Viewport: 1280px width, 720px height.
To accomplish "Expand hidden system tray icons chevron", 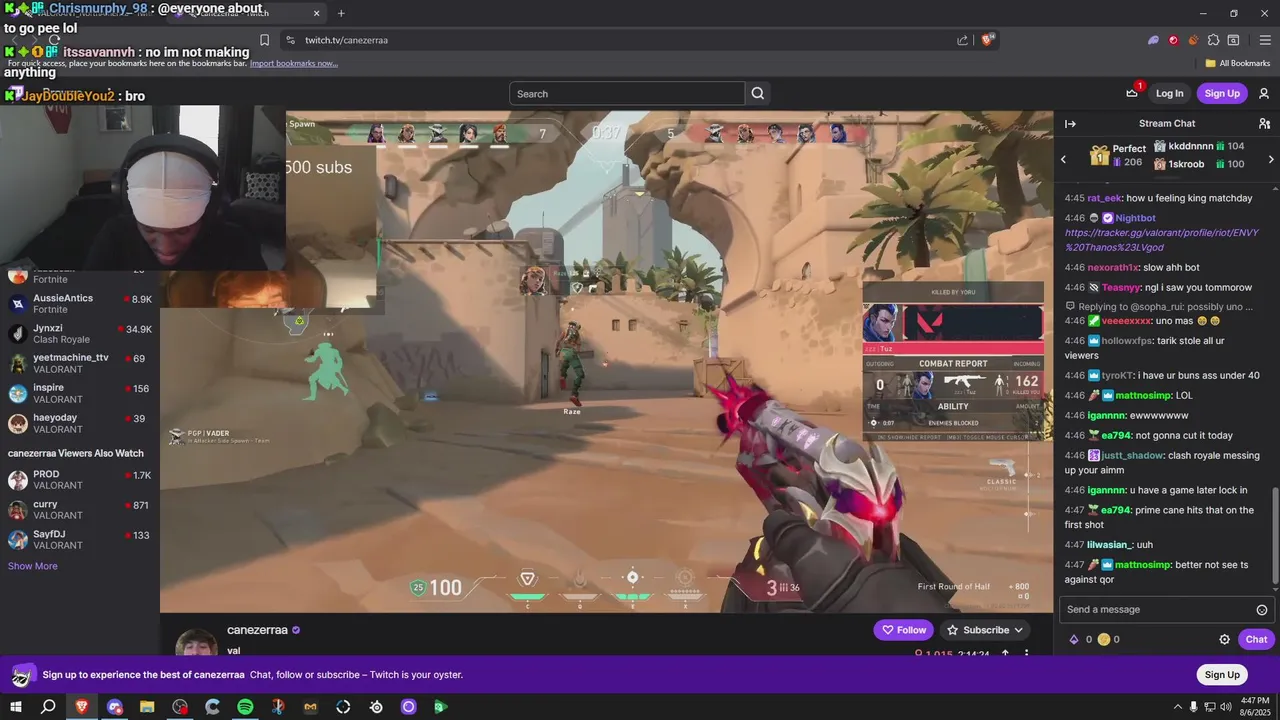I will pos(1176,707).
